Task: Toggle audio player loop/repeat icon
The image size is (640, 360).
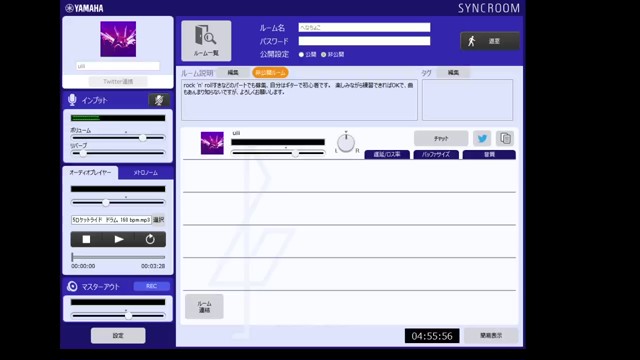Action: pyautogui.click(x=150, y=239)
